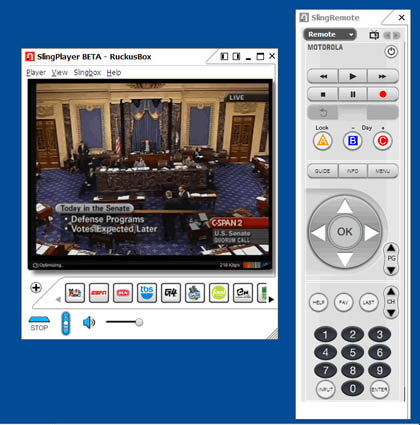The height and width of the screenshot is (425, 420).
Task: Click the instant replay button on the remote
Action: 323,113
